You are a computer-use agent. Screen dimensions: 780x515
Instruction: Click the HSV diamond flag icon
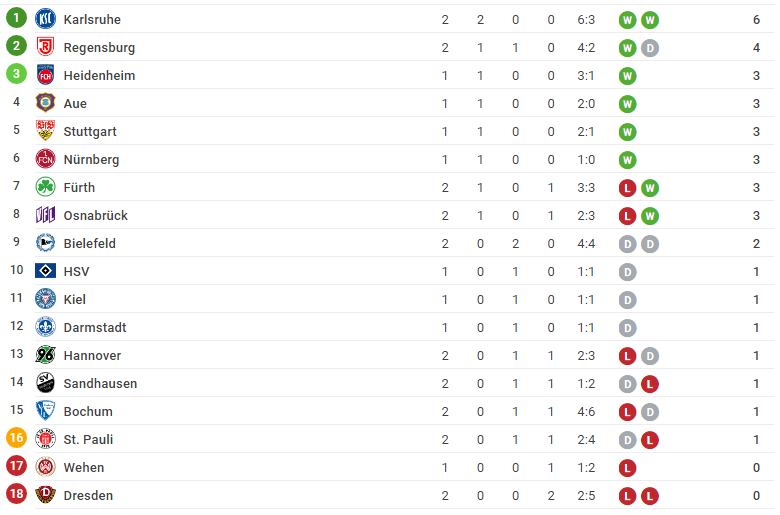click(45, 271)
